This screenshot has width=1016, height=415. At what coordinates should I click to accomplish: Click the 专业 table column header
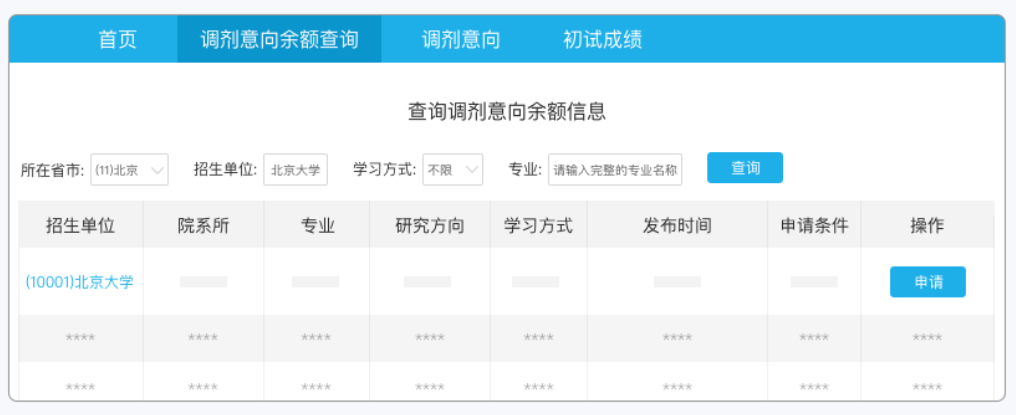click(316, 225)
